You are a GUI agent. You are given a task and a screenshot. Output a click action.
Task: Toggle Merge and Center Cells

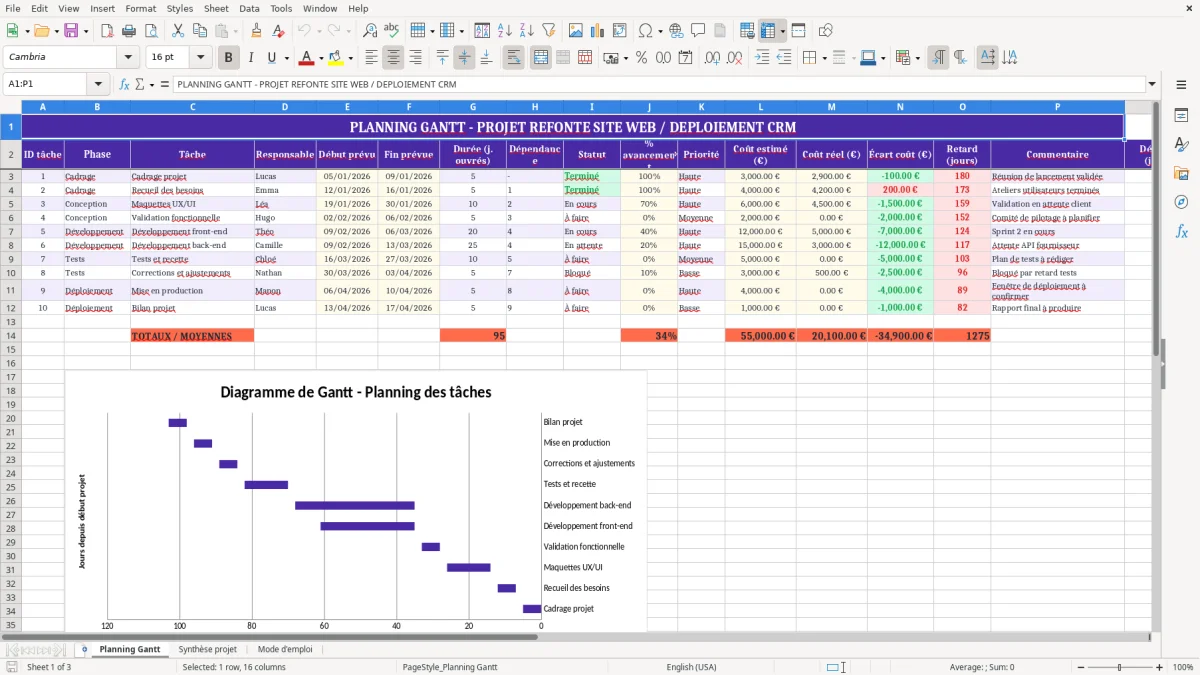pyautogui.click(x=541, y=58)
